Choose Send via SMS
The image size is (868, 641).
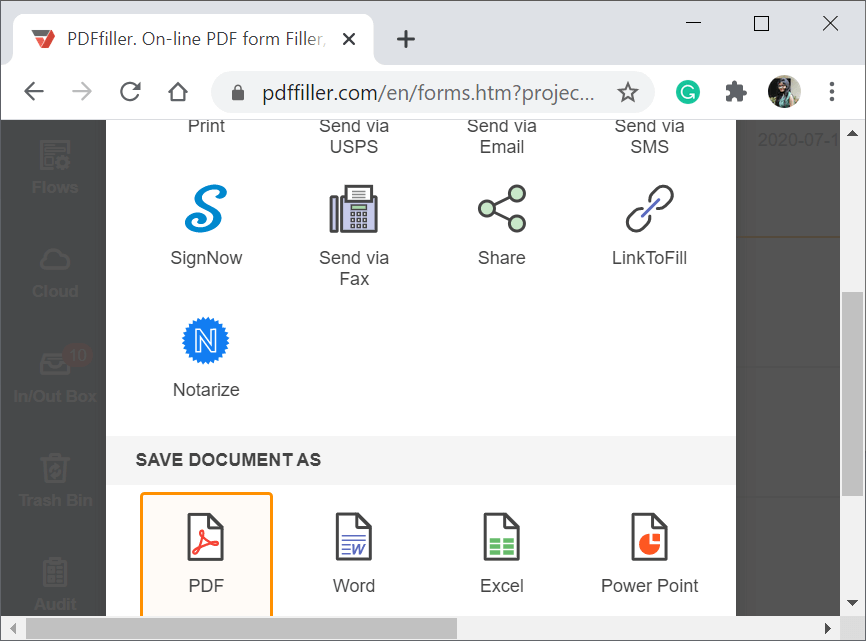[649, 136]
